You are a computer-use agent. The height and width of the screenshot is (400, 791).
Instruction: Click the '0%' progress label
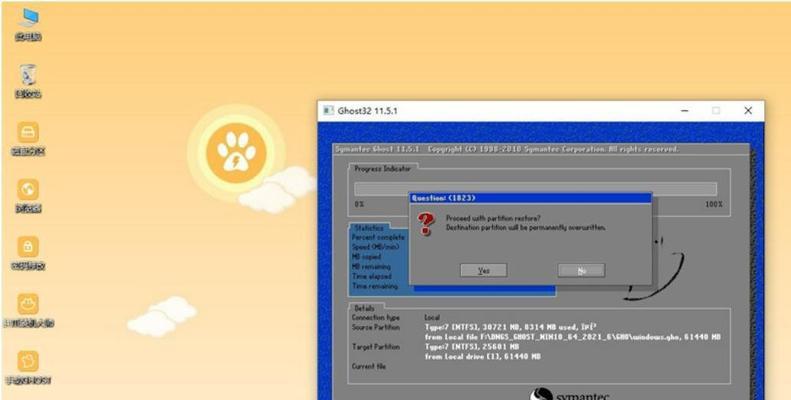click(x=359, y=205)
